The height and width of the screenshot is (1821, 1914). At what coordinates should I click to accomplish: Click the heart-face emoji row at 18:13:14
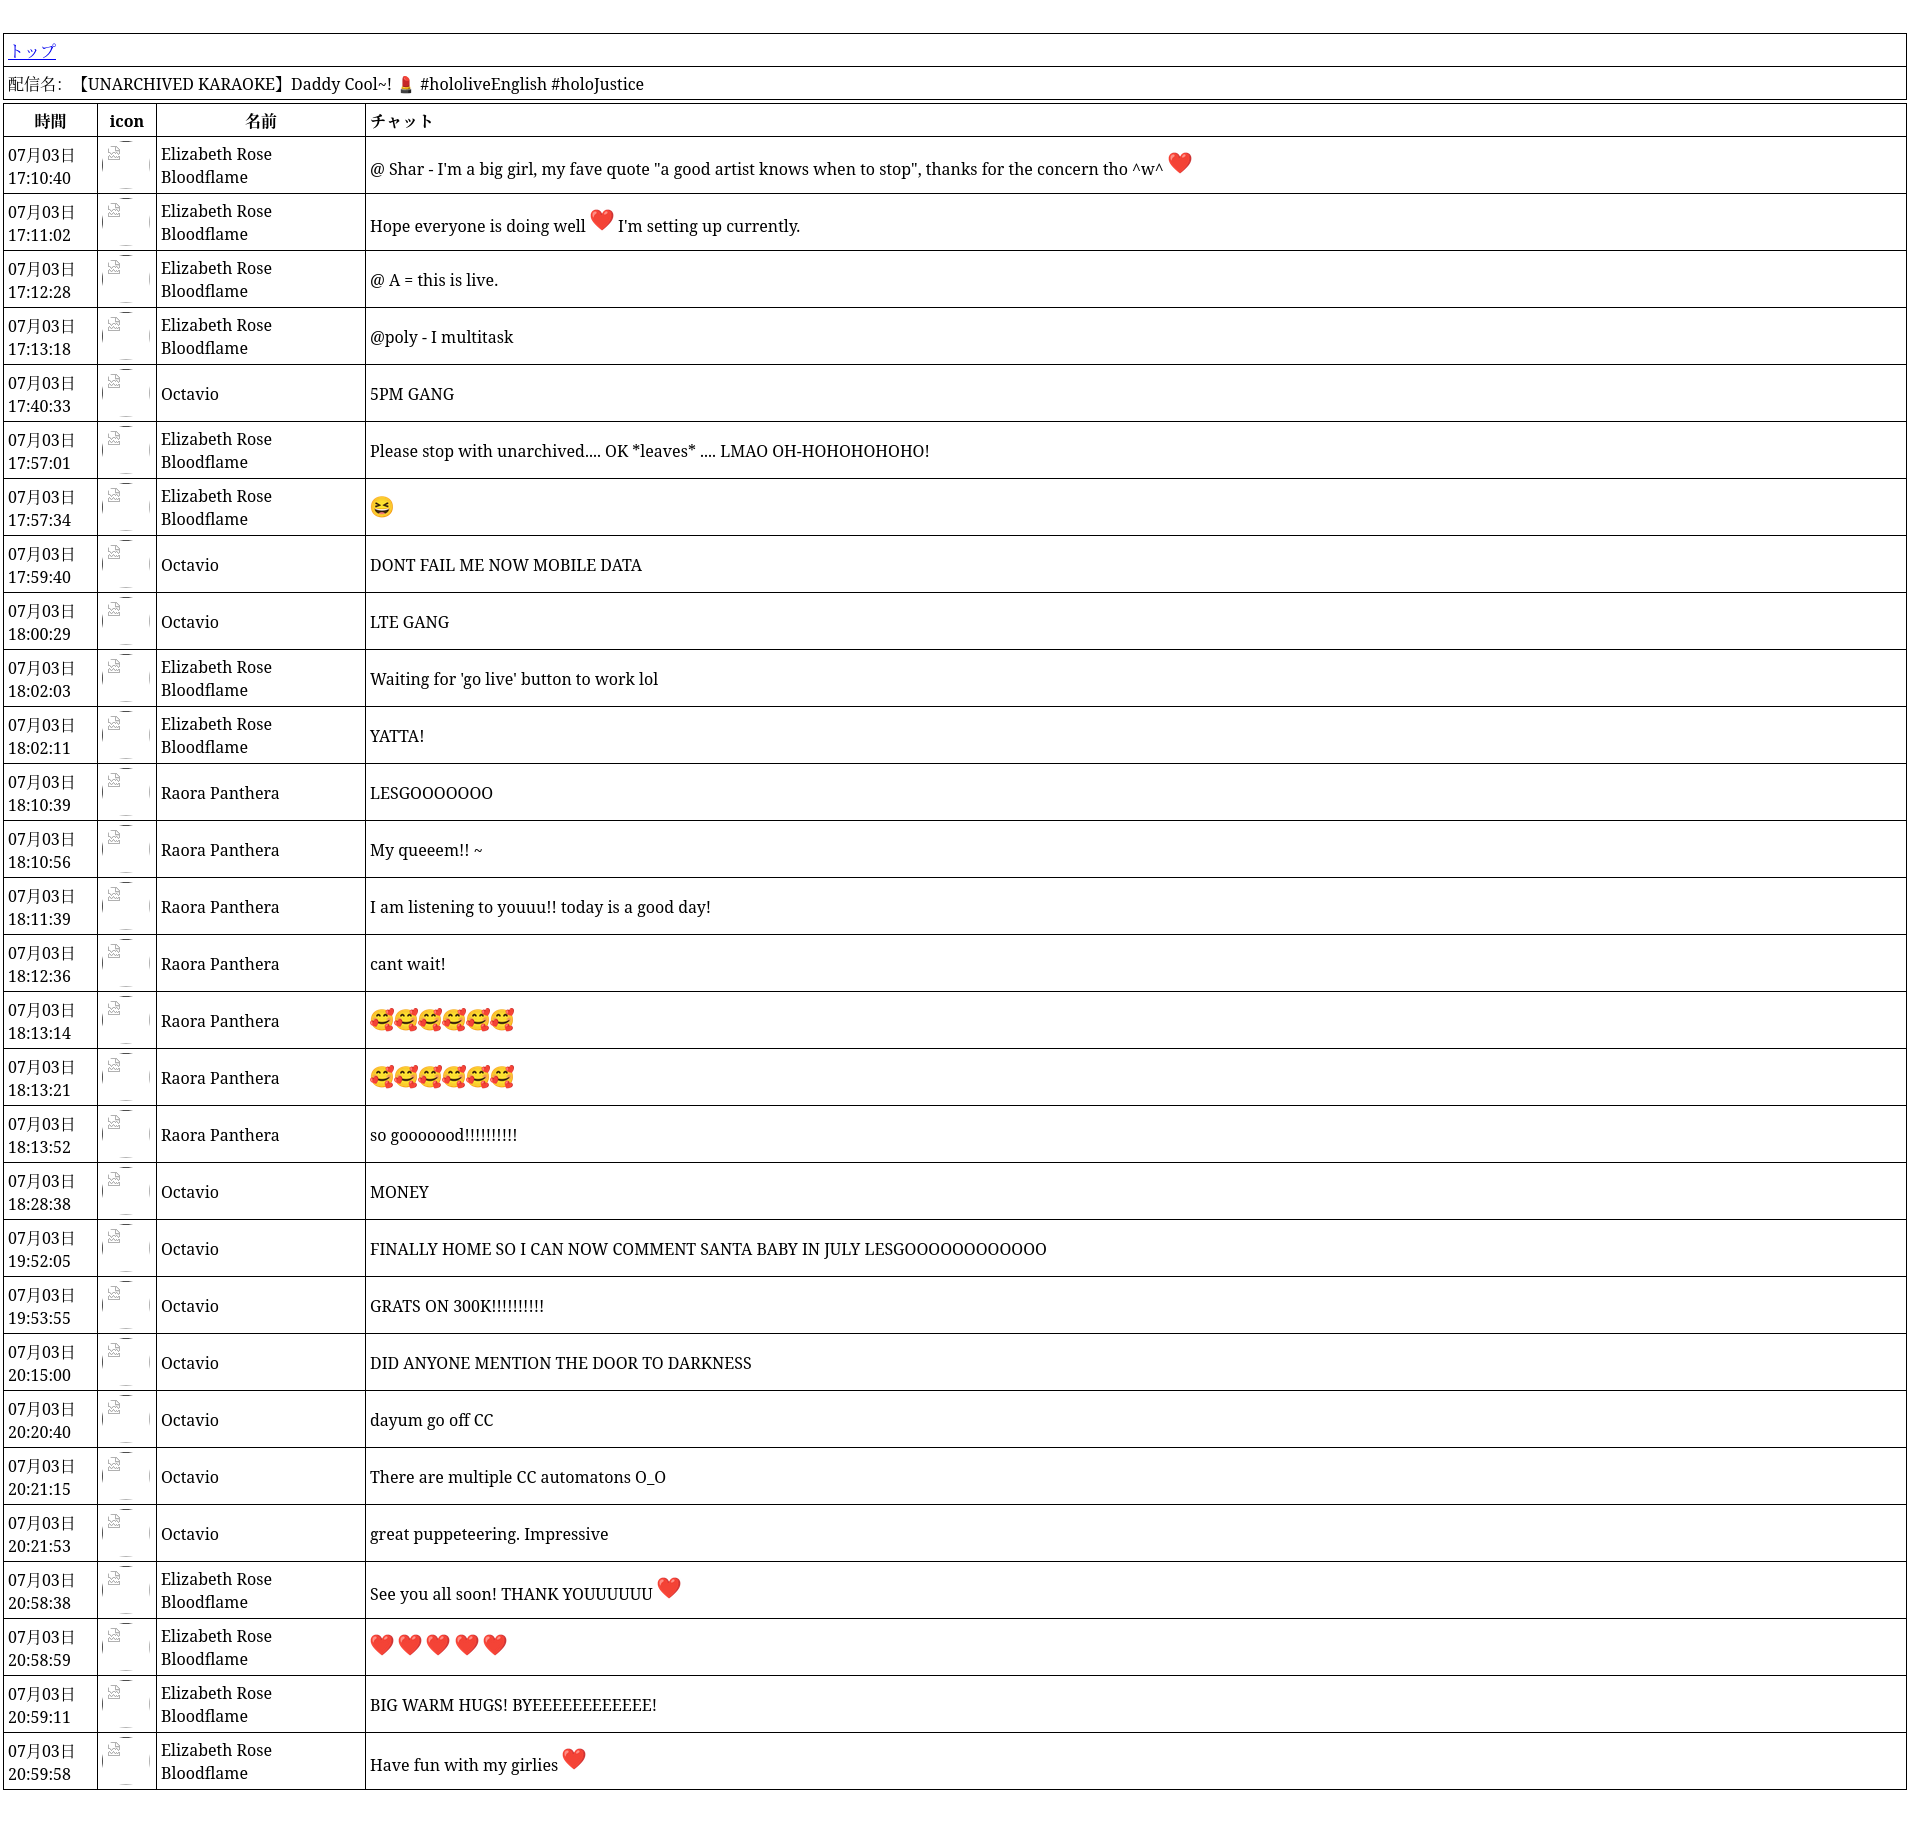[442, 1020]
